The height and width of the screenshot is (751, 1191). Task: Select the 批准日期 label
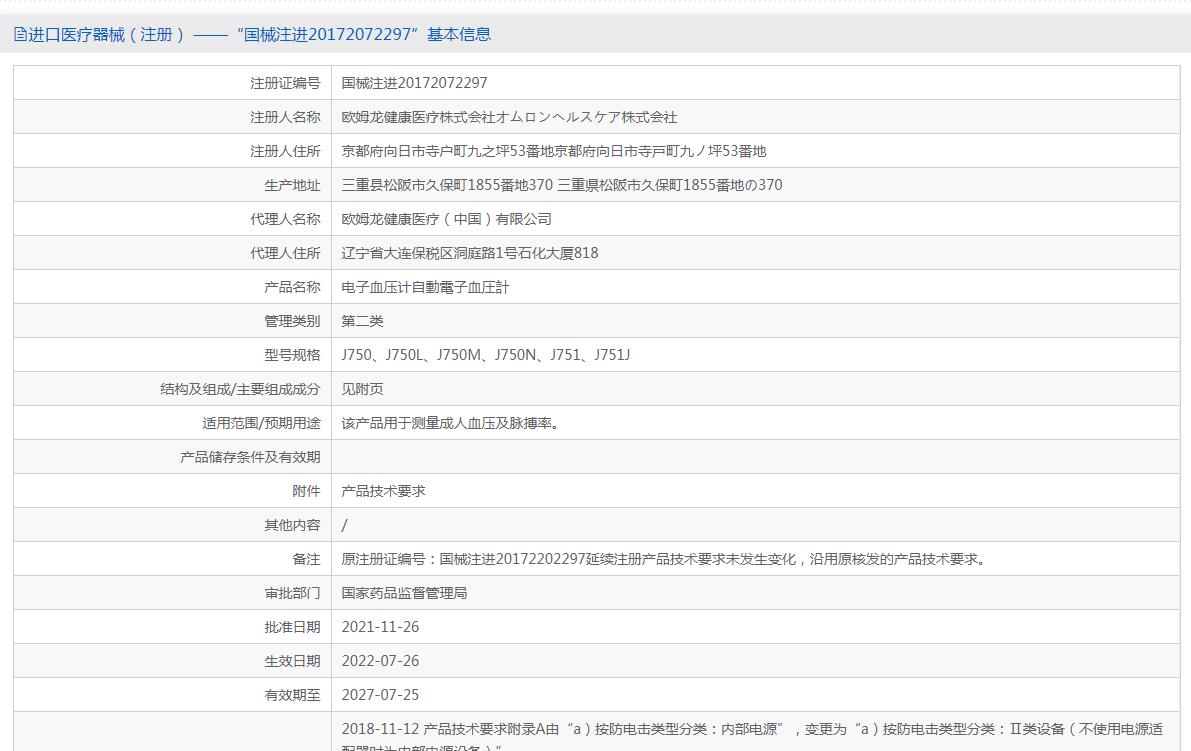pyautogui.click(x=292, y=627)
